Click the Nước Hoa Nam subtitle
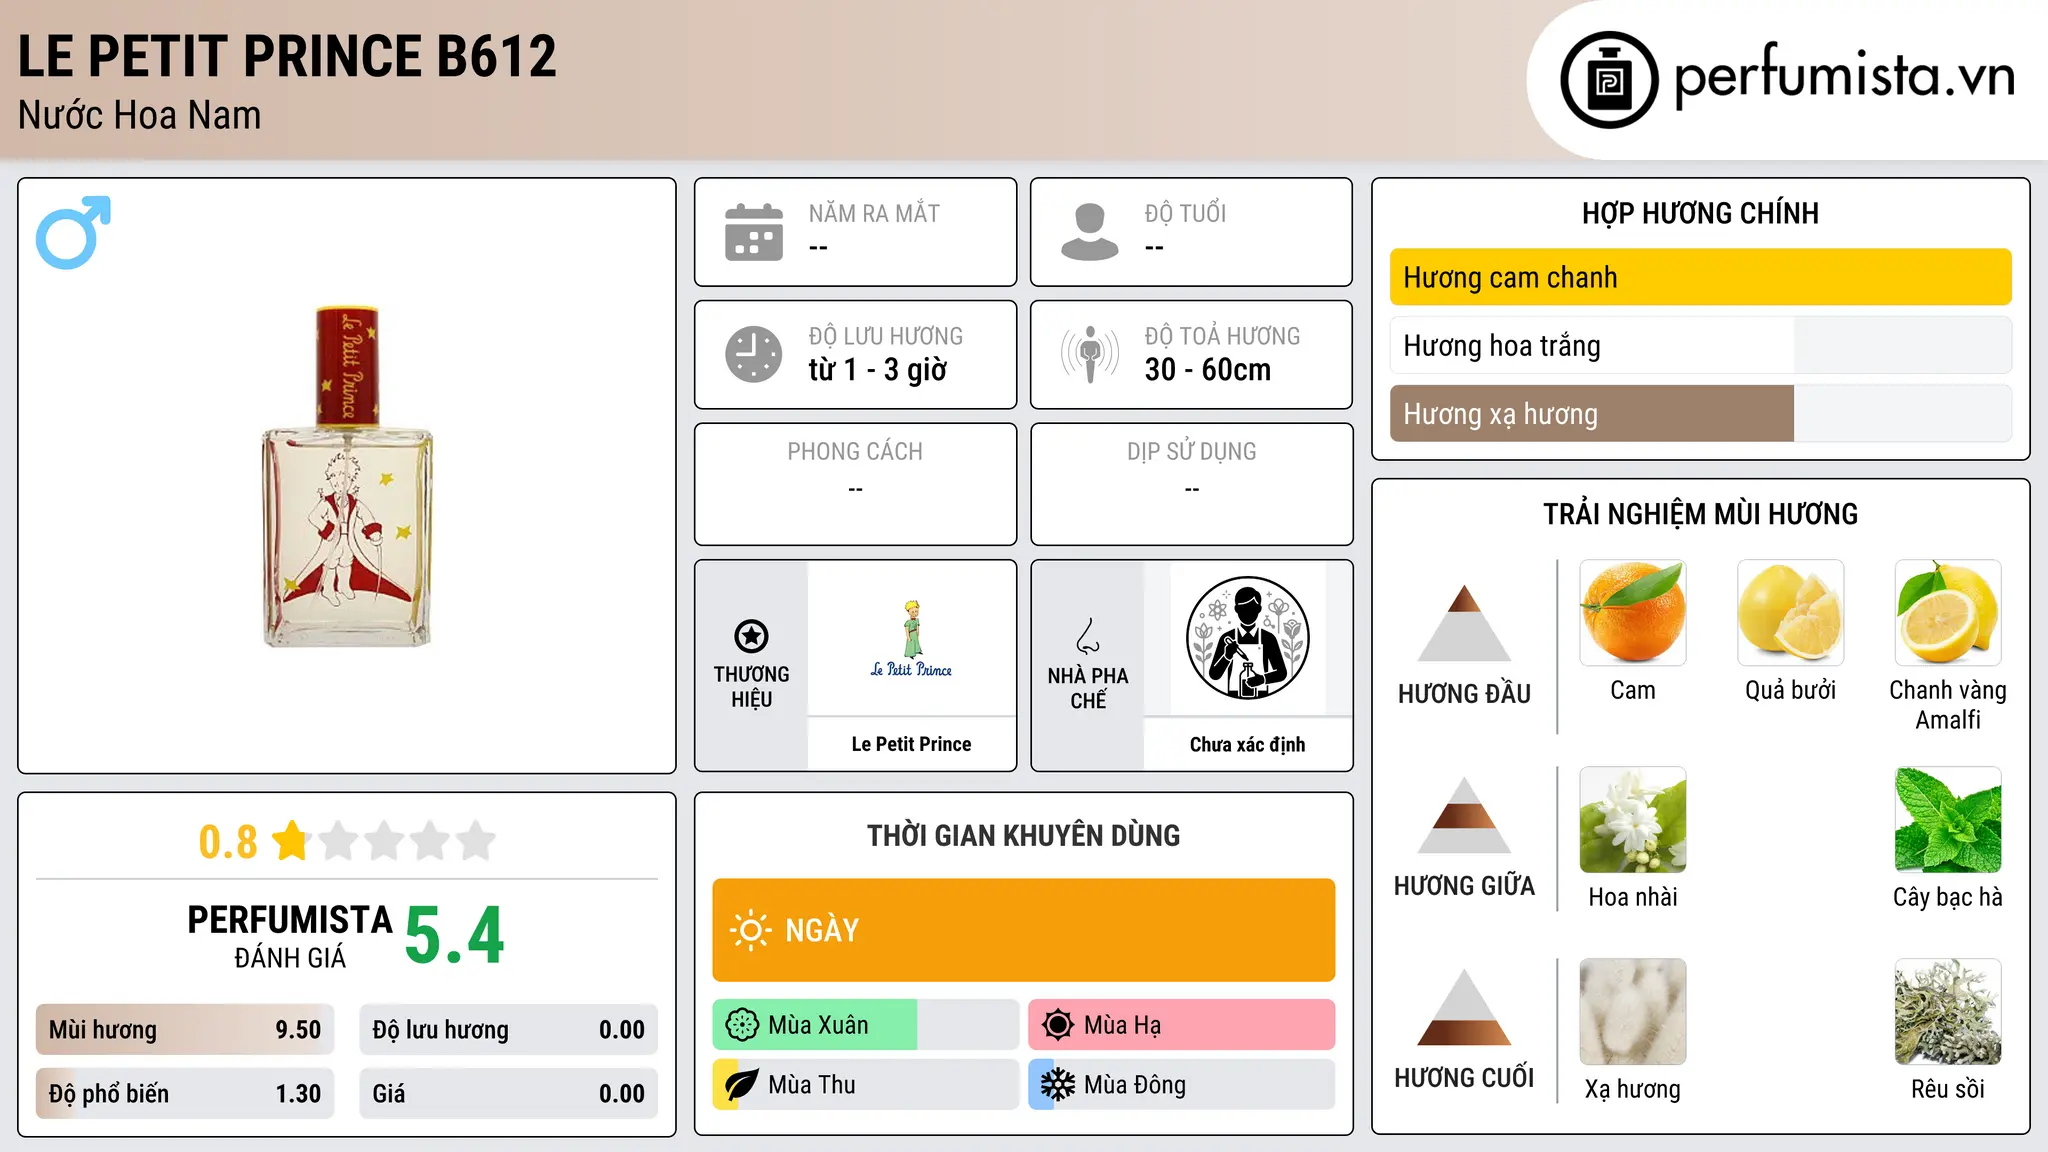 point(140,115)
